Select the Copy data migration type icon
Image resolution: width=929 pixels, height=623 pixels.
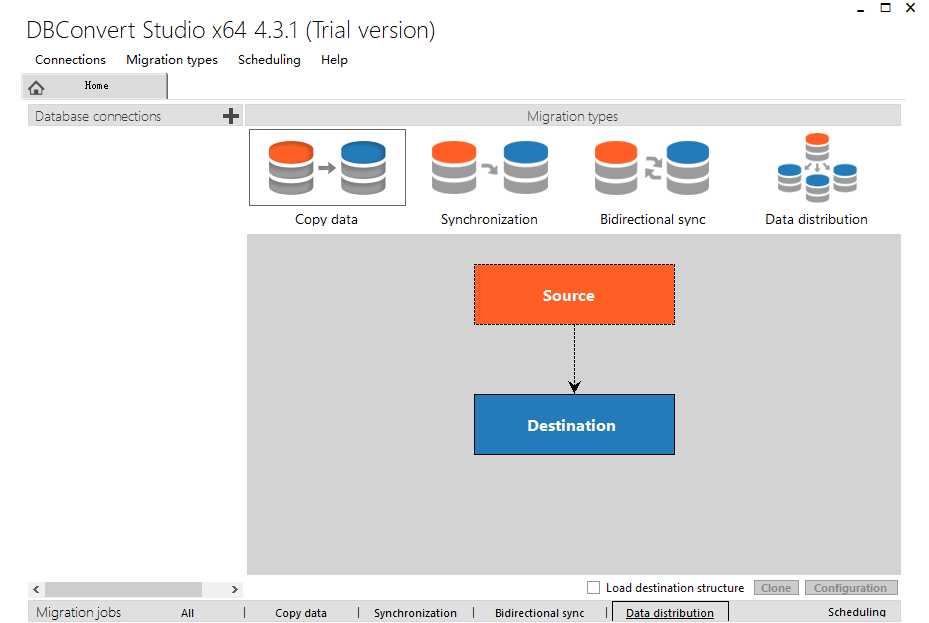(327, 168)
